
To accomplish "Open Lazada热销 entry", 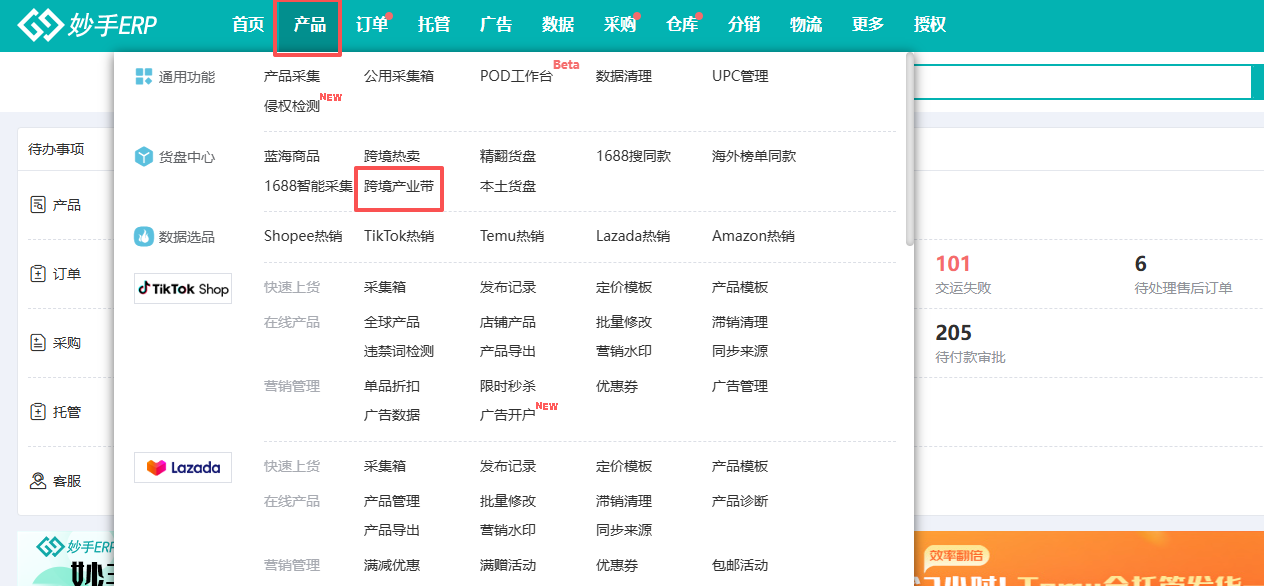I will [x=633, y=236].
